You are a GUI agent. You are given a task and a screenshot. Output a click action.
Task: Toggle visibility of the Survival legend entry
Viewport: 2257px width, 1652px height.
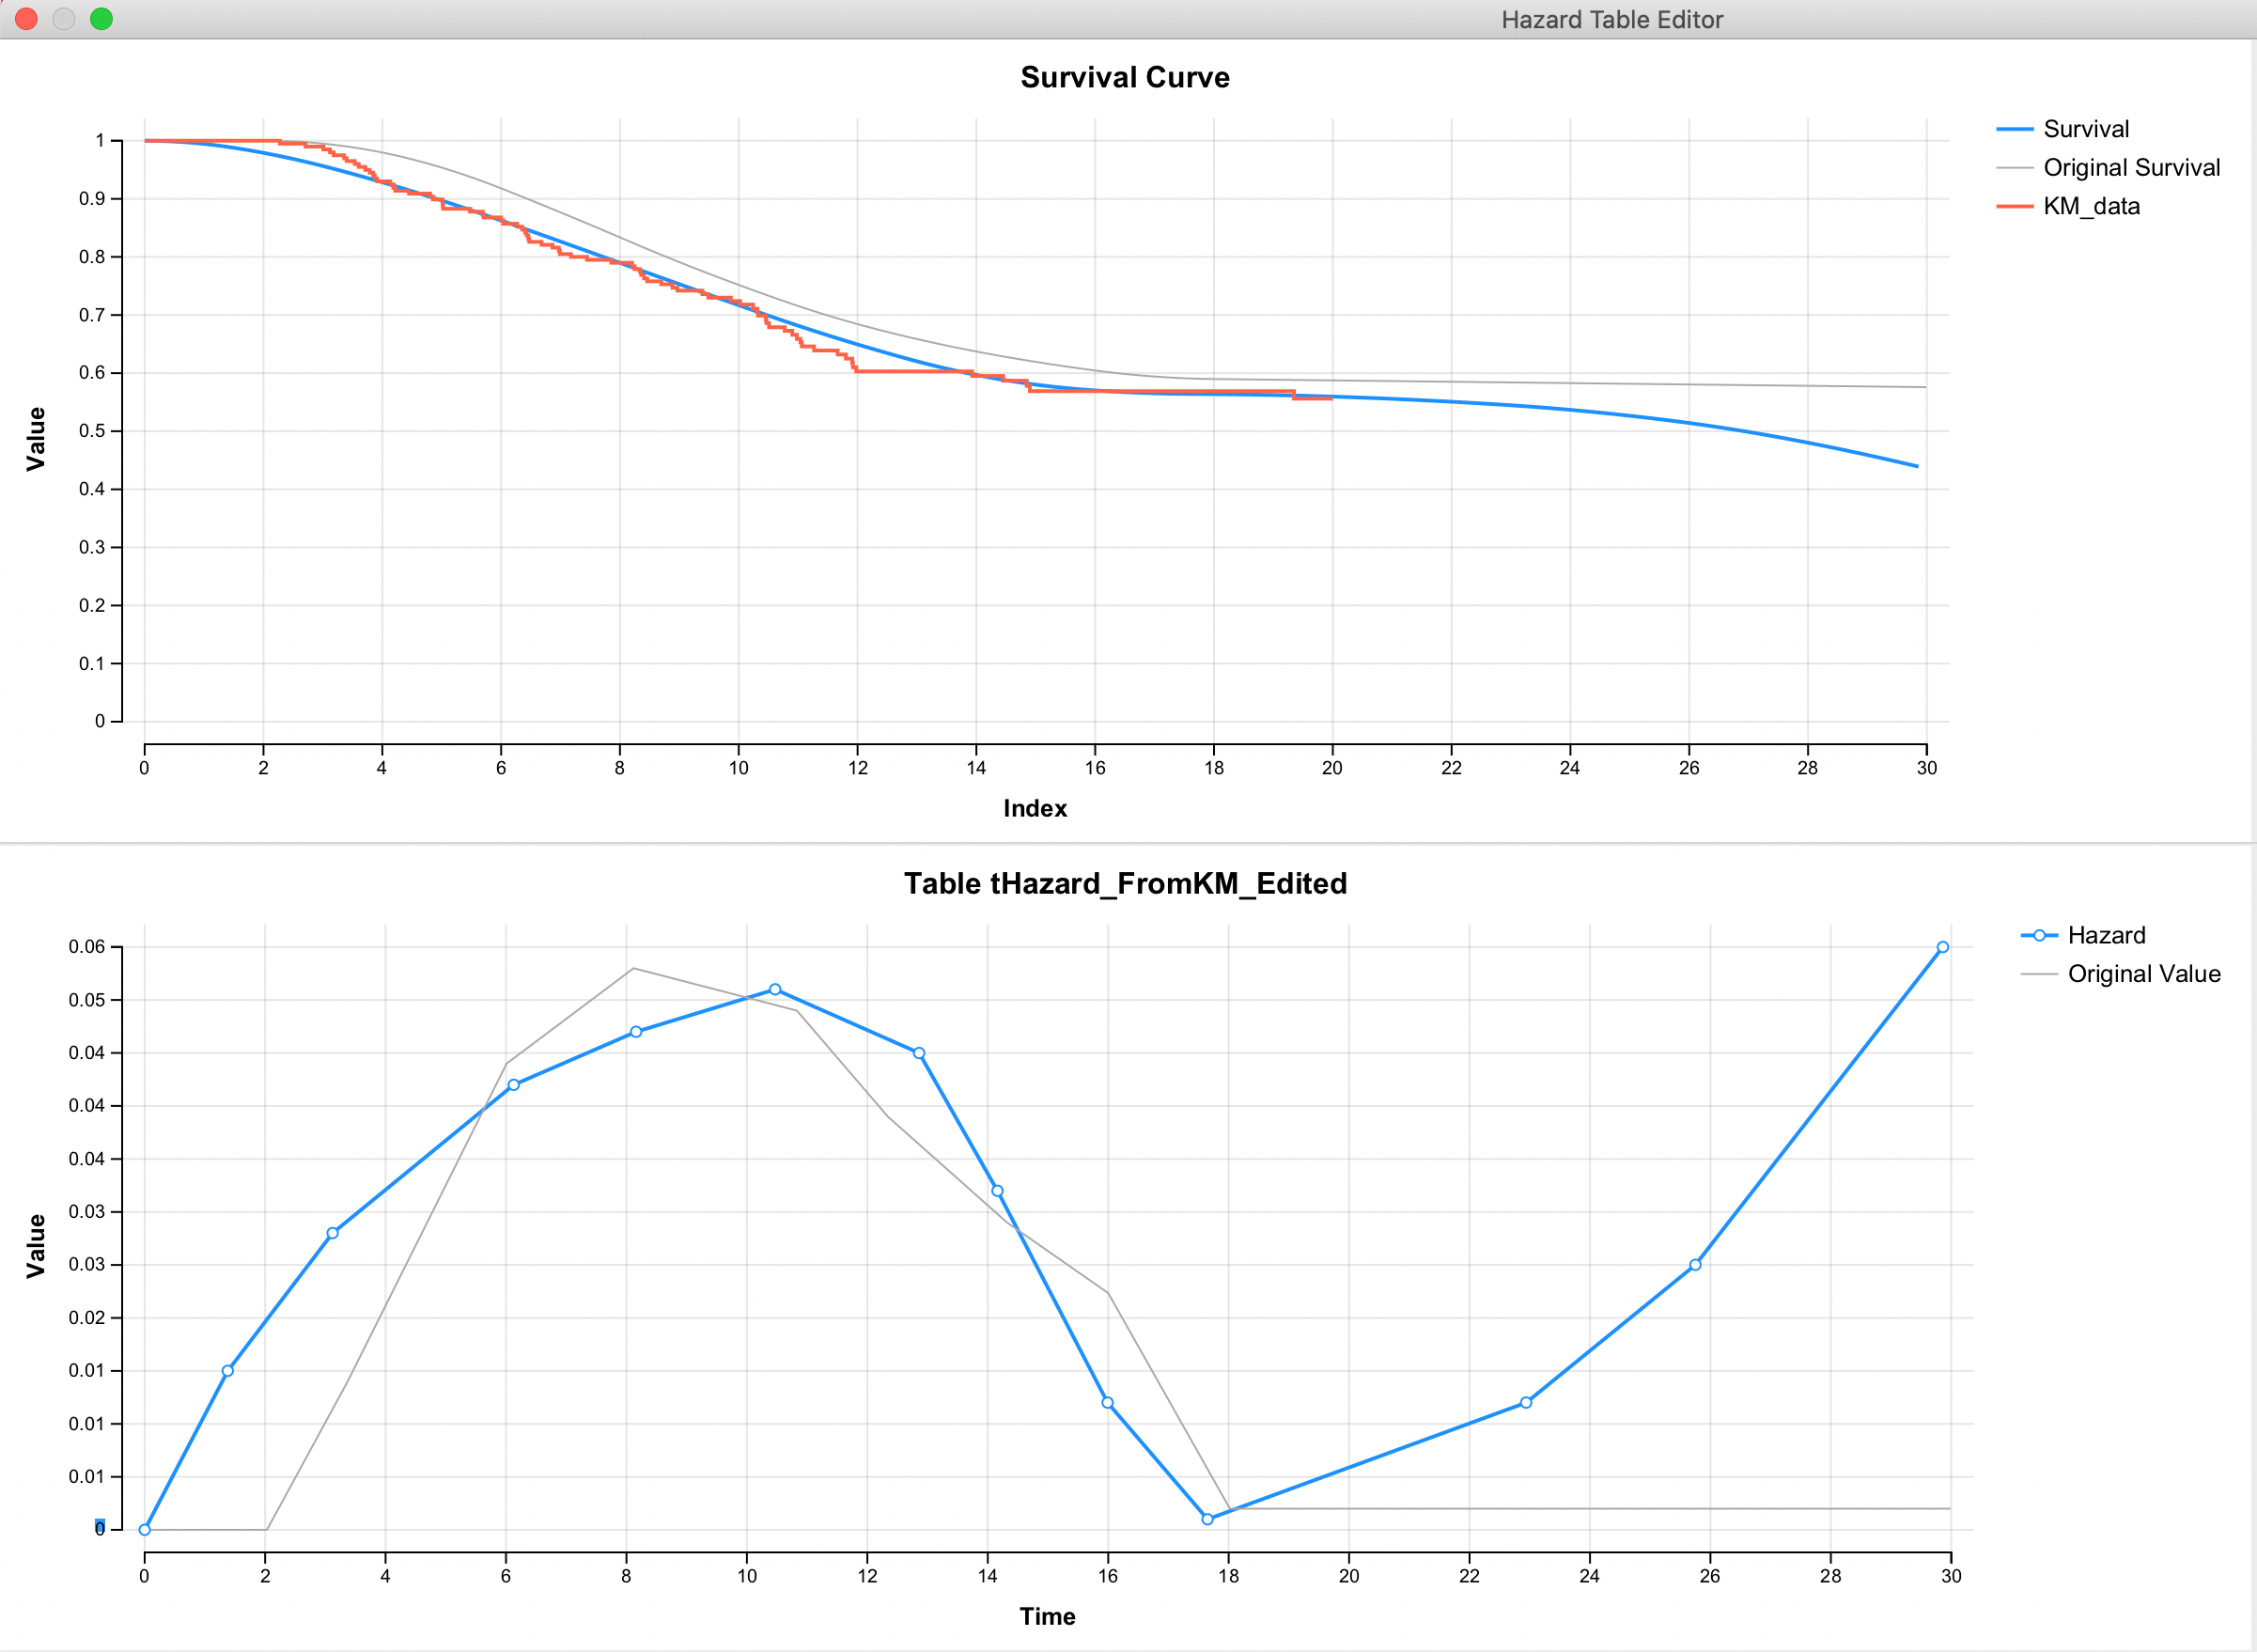click(2085, 128)
